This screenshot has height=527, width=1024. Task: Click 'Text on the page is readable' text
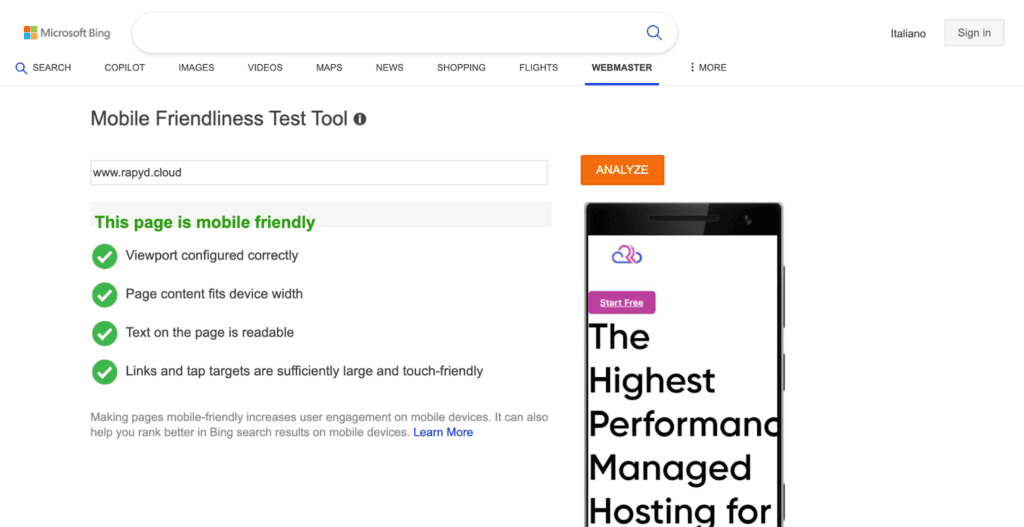tap(210, 332)
